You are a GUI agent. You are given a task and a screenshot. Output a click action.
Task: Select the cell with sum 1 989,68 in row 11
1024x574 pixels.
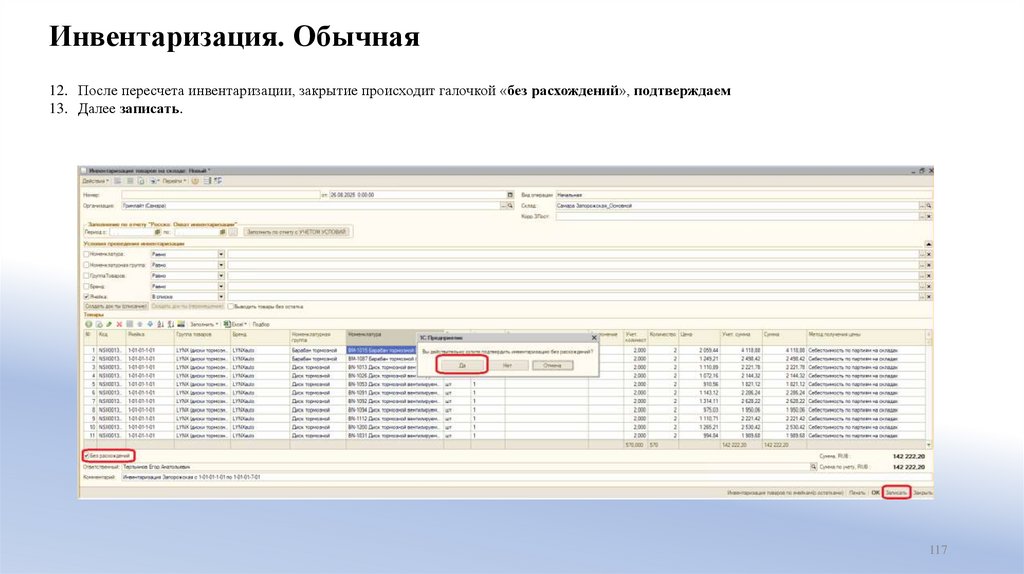[784, 435]
